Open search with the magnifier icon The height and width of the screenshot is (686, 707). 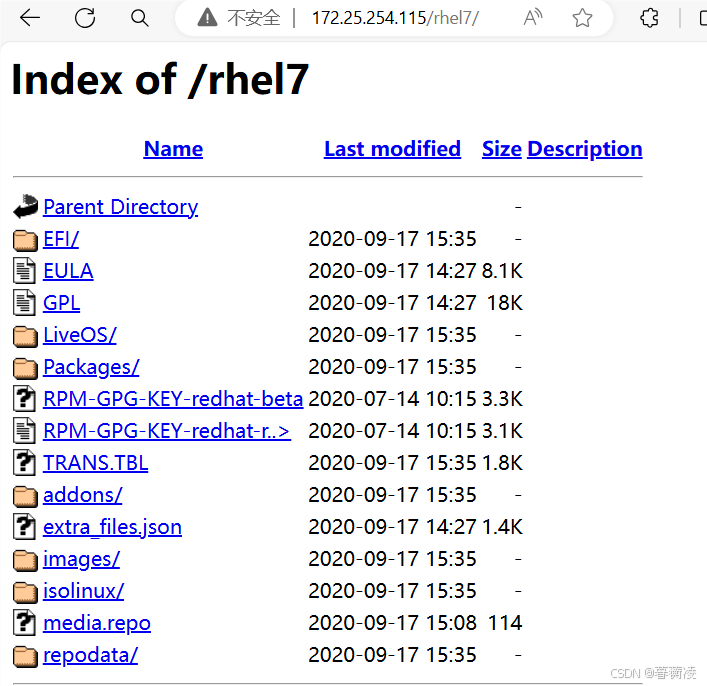(x=139, y=18)
